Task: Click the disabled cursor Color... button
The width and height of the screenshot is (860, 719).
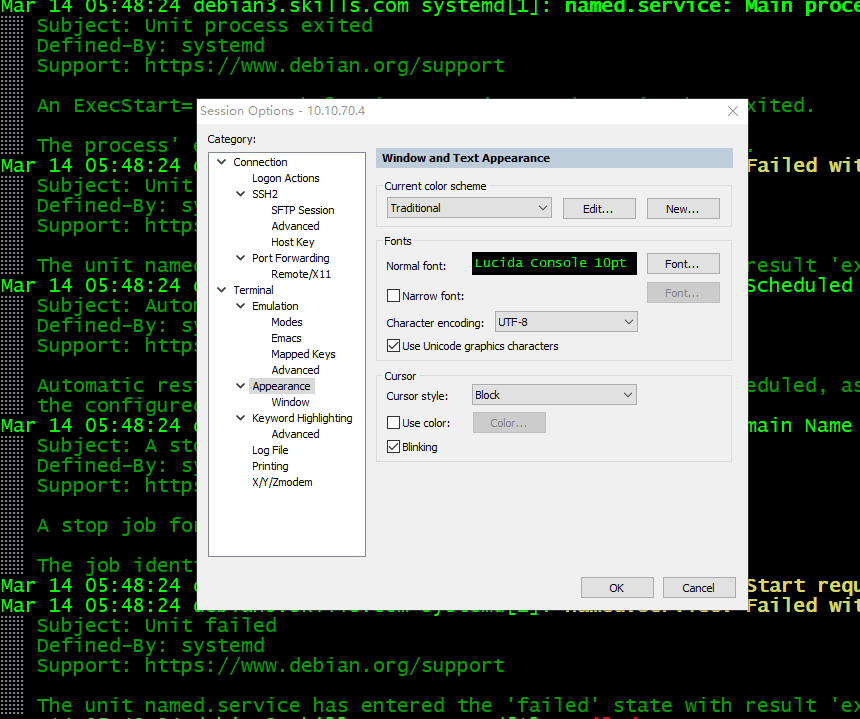Action: (x=509, y=423)
